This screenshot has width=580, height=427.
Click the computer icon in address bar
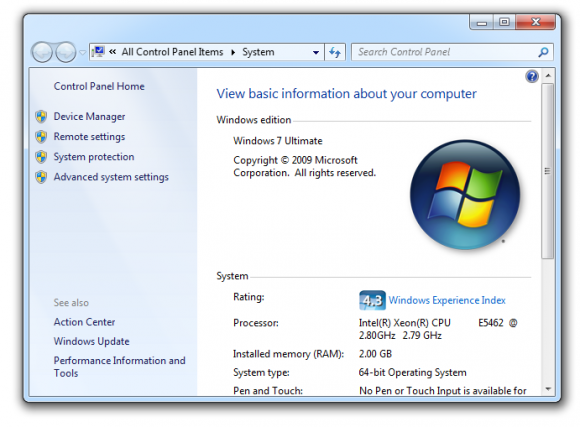pyautogui.click(x=99, y=52)
